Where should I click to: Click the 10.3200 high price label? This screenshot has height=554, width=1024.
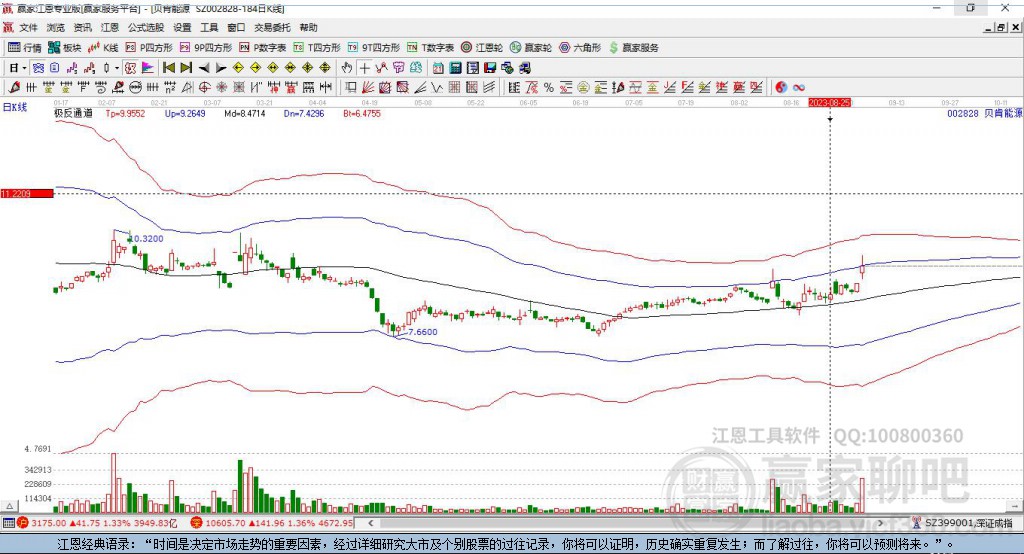tap(145, 238)
